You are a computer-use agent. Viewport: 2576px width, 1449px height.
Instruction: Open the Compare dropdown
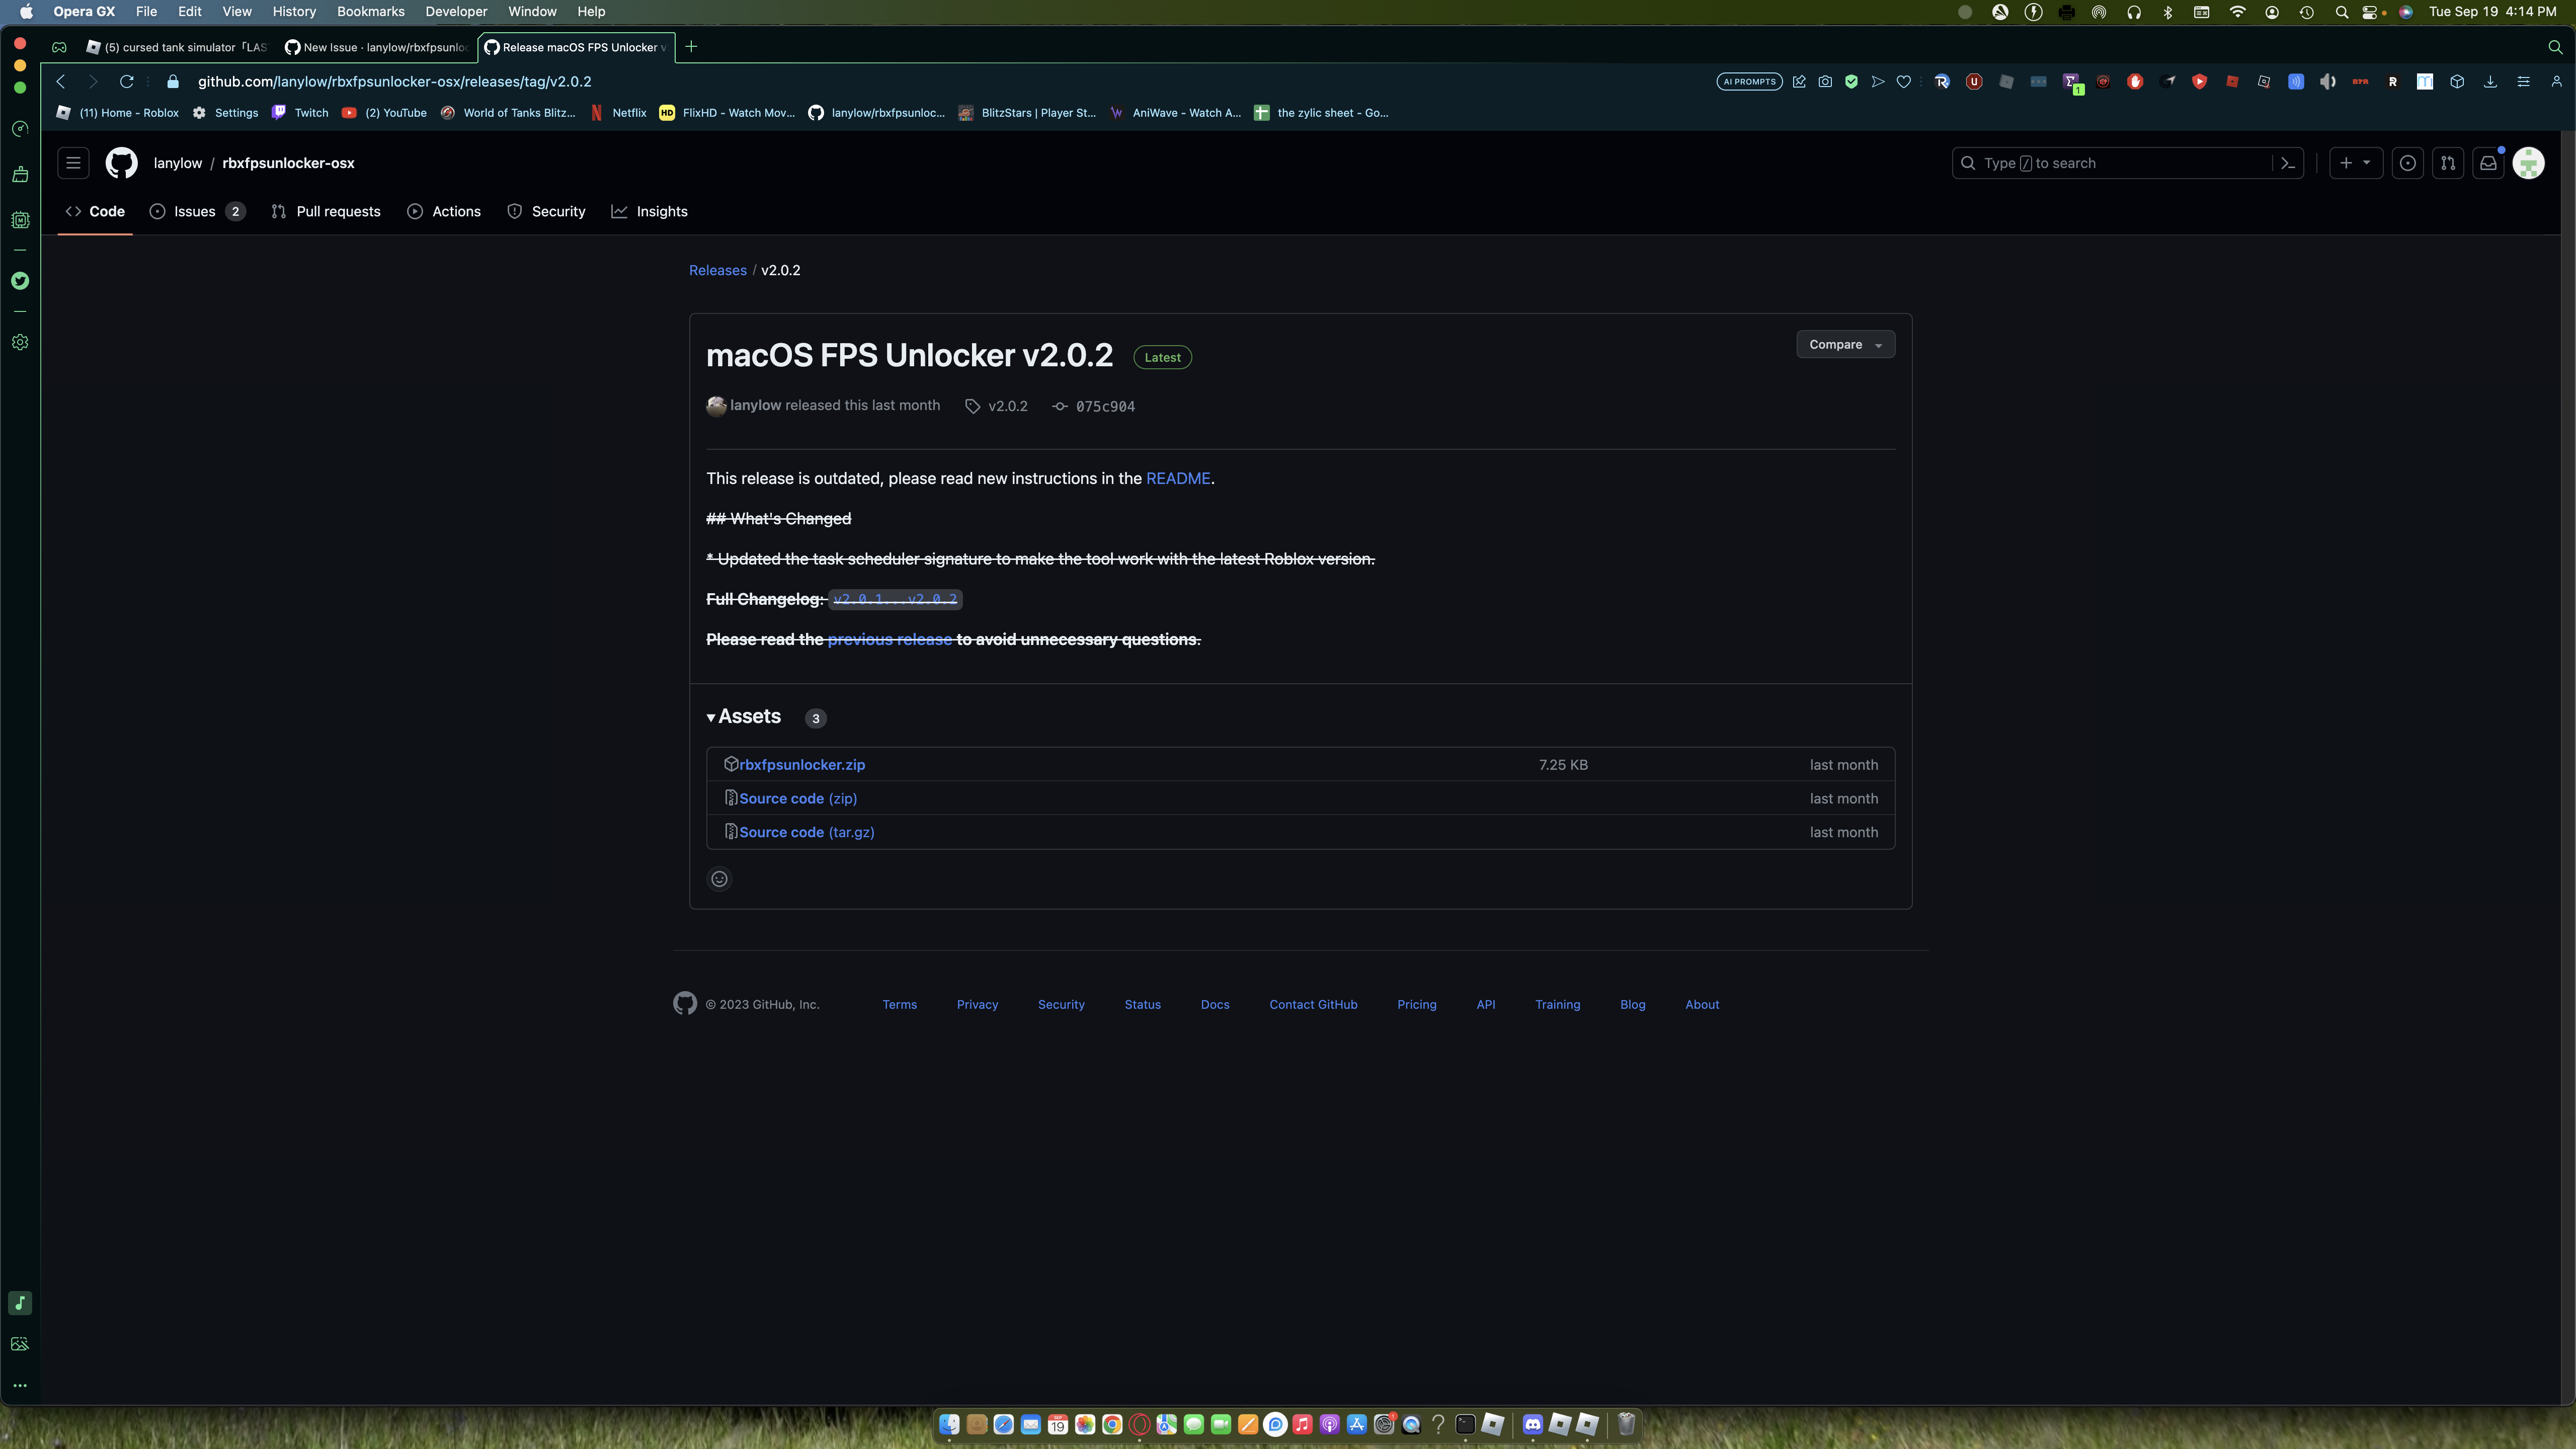[x=1845, y=344]
